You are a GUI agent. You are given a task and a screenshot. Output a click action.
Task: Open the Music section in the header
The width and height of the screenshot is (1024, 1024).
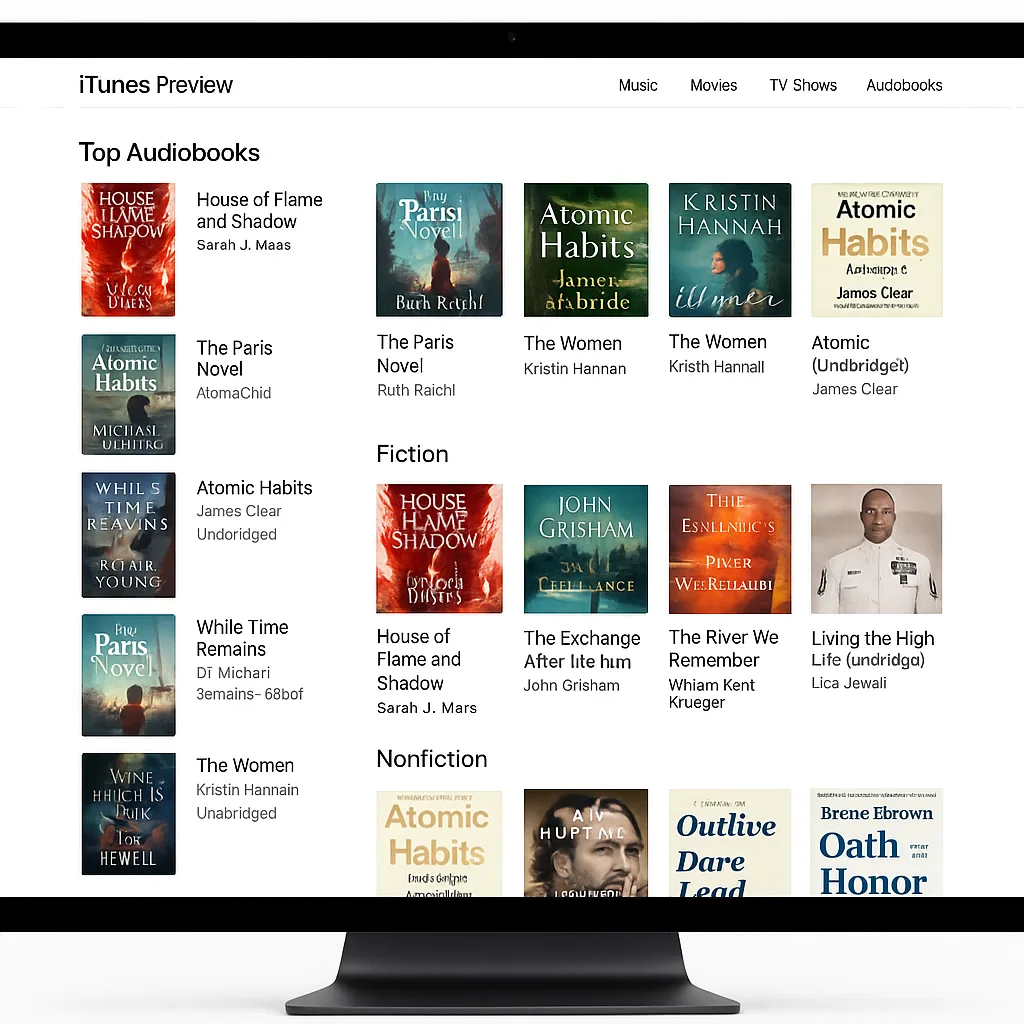pos(637,86)
